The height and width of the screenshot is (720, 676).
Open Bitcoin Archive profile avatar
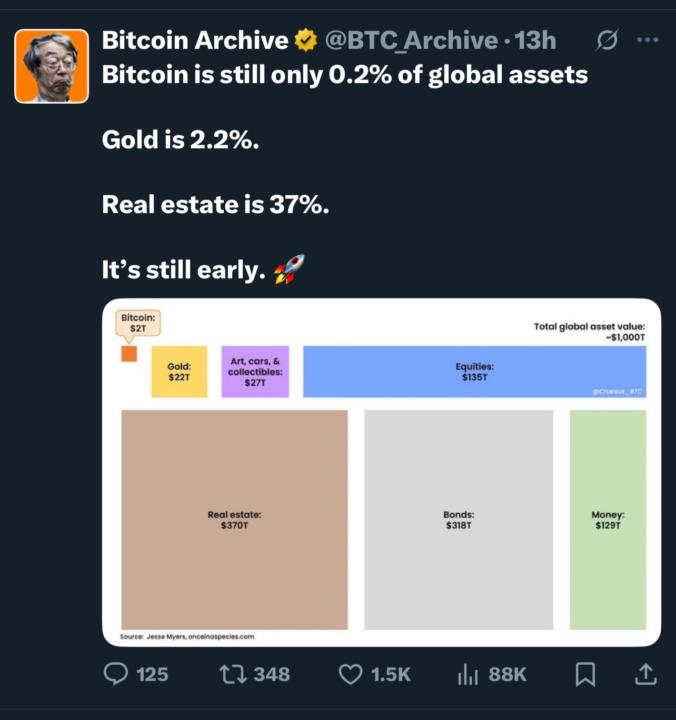tap(51, 66)
